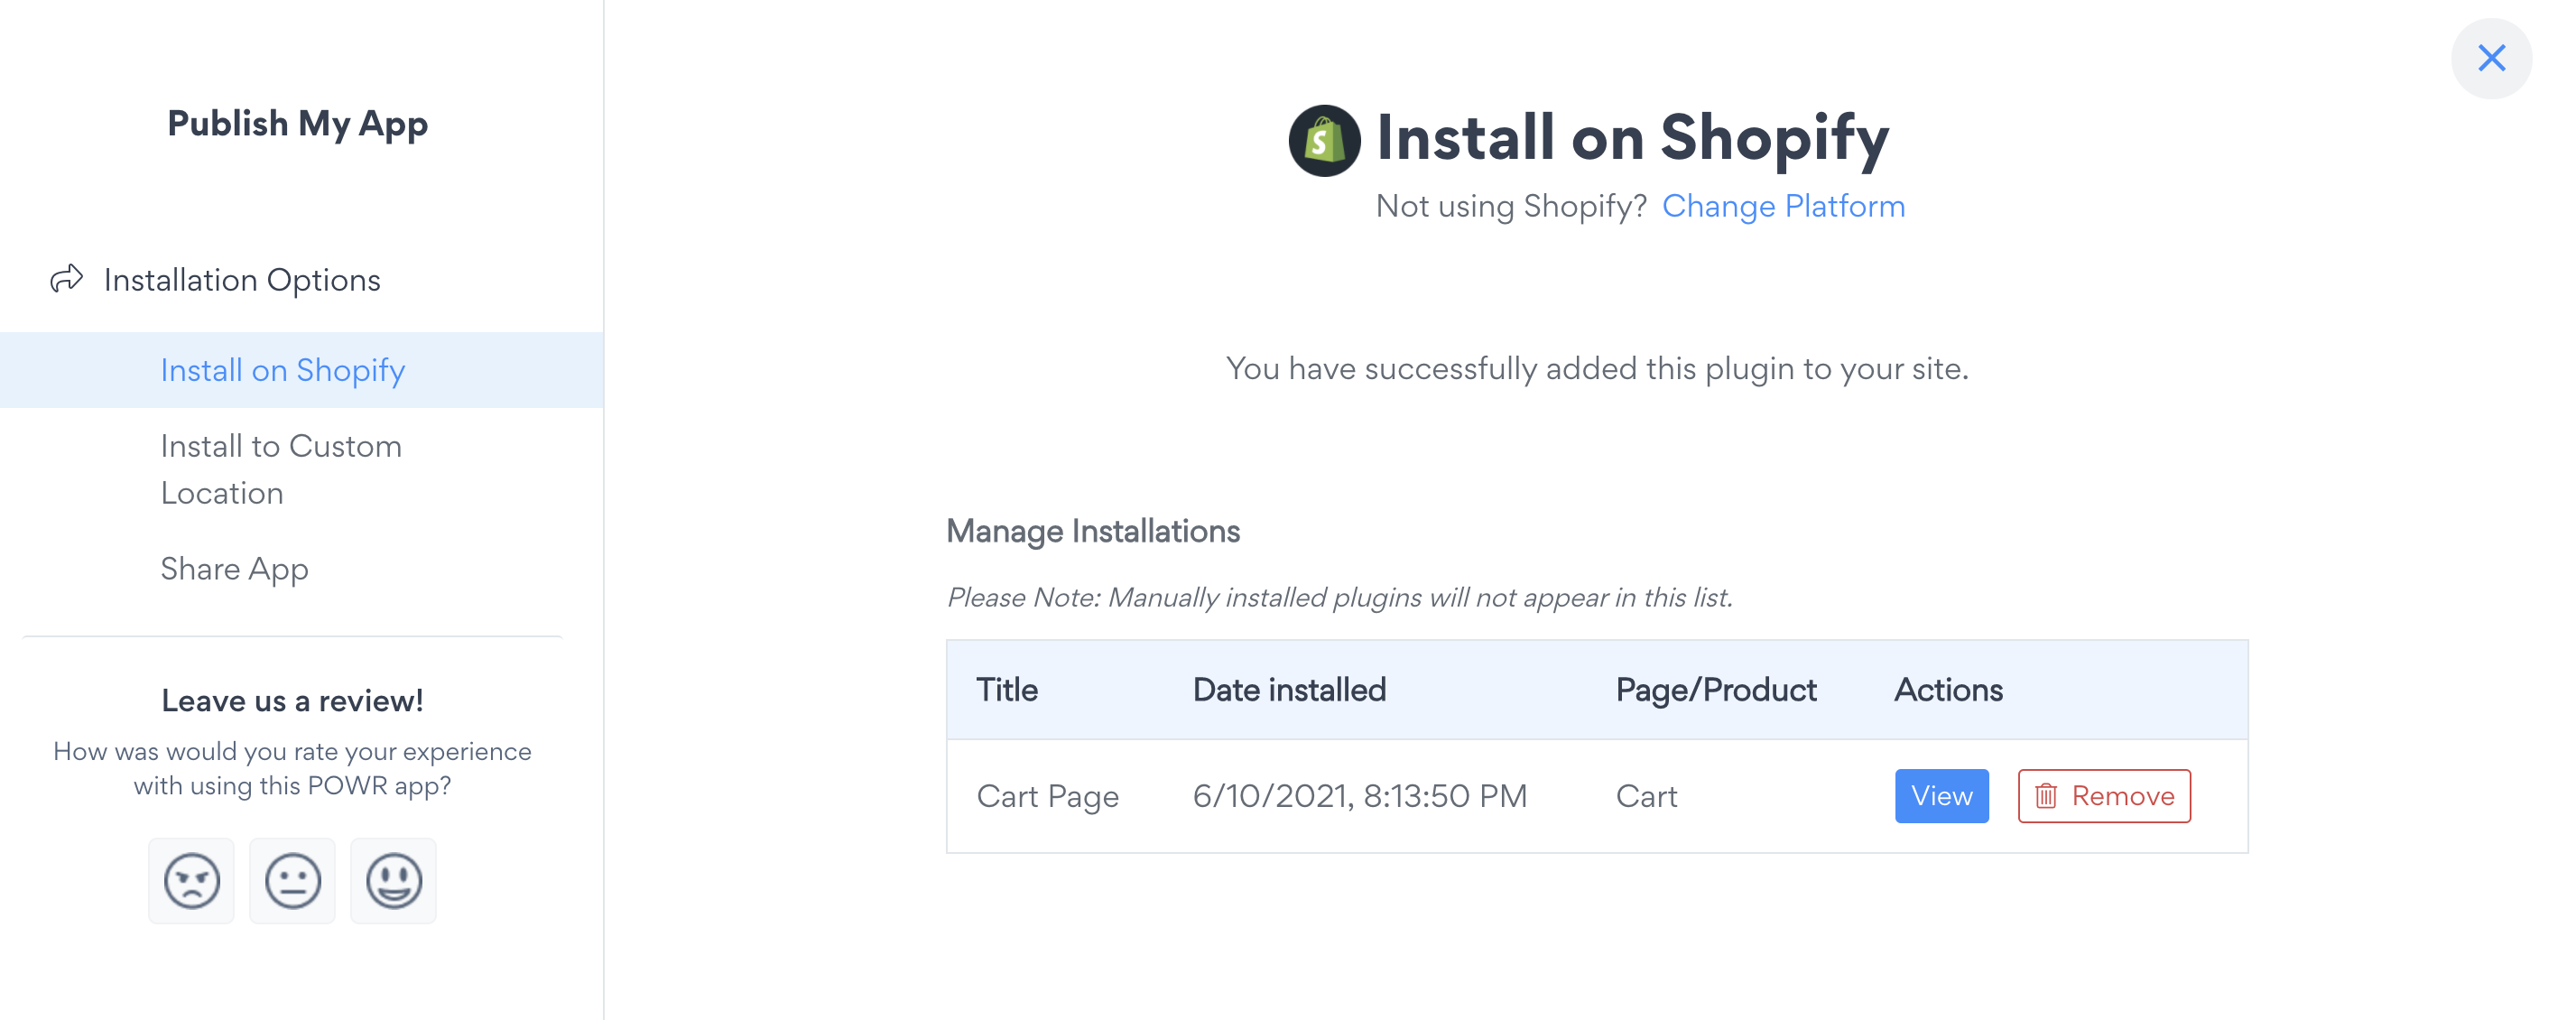Viewport: 2576px width, 1020px height.
Task: Rate experience with the happy face
Action: 393,880
